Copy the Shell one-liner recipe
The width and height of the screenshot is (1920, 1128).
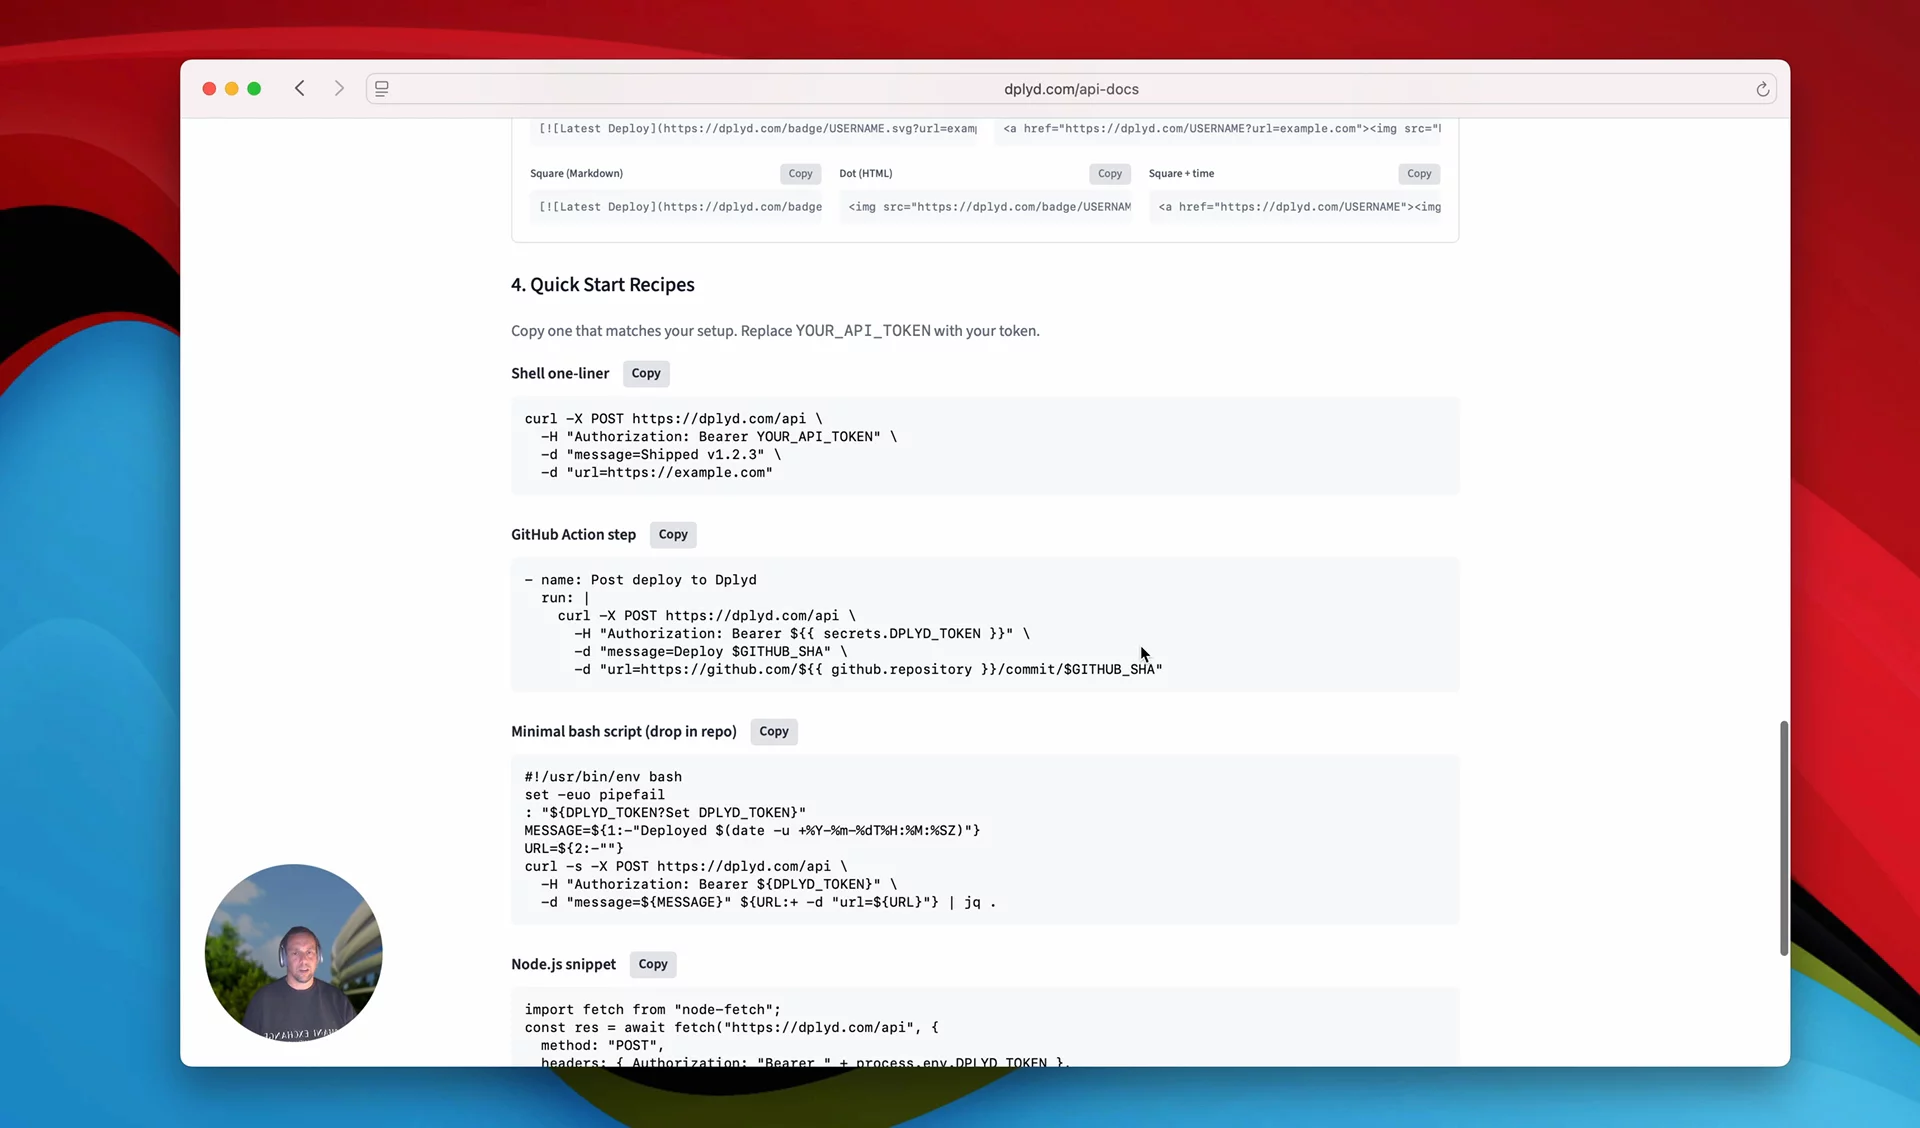coord(645,373)
